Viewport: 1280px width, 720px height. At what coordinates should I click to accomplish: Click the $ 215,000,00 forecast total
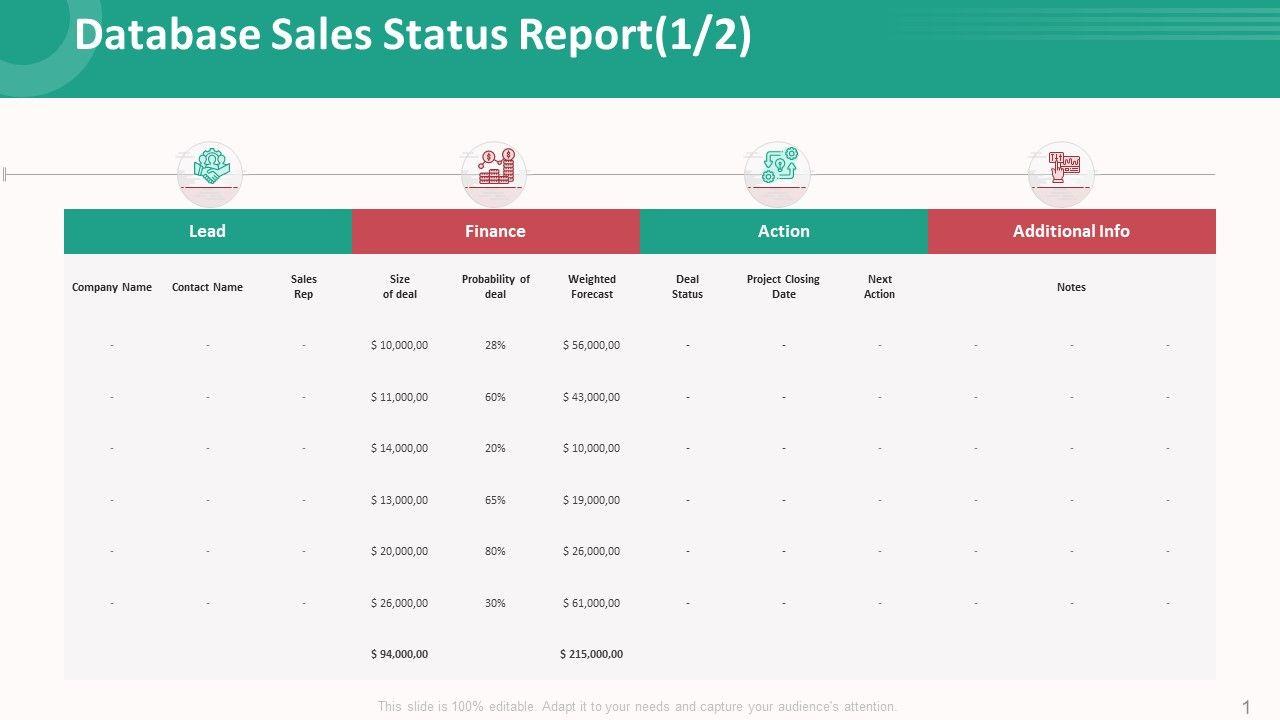point(591,654)
